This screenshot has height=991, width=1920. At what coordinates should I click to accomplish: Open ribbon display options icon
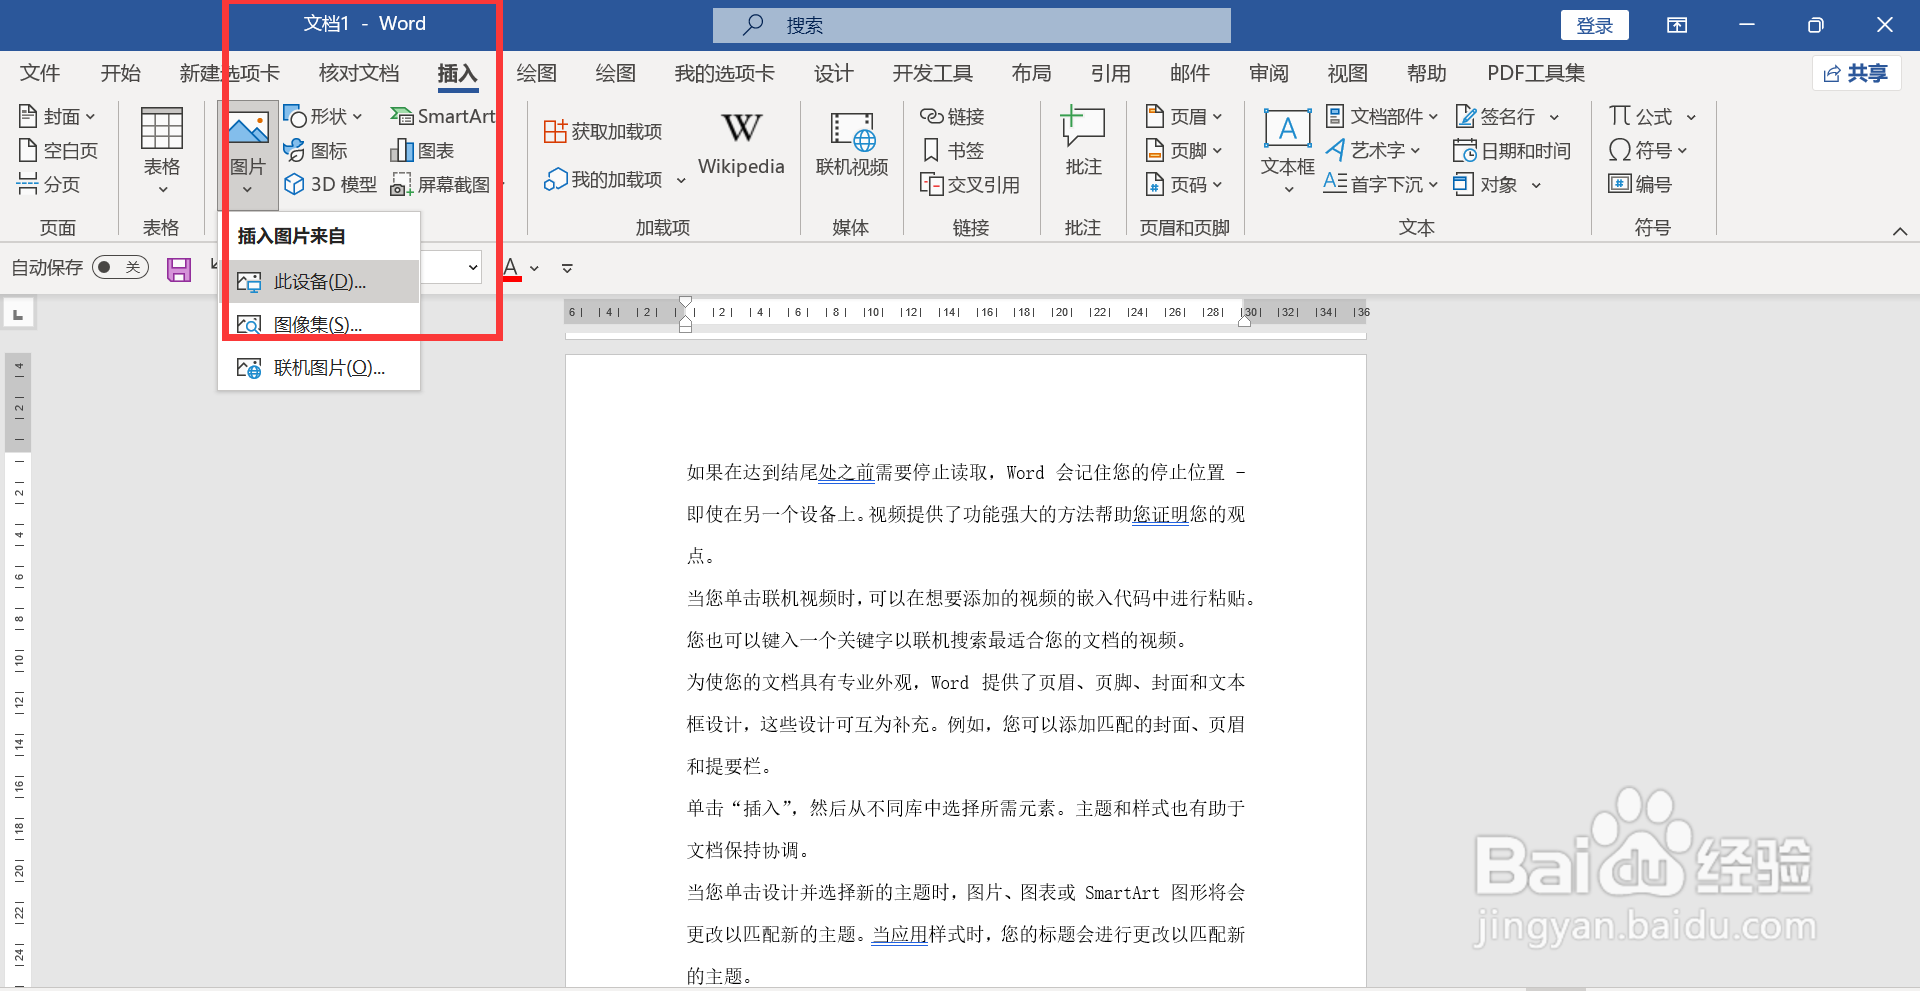(1677, 26)
